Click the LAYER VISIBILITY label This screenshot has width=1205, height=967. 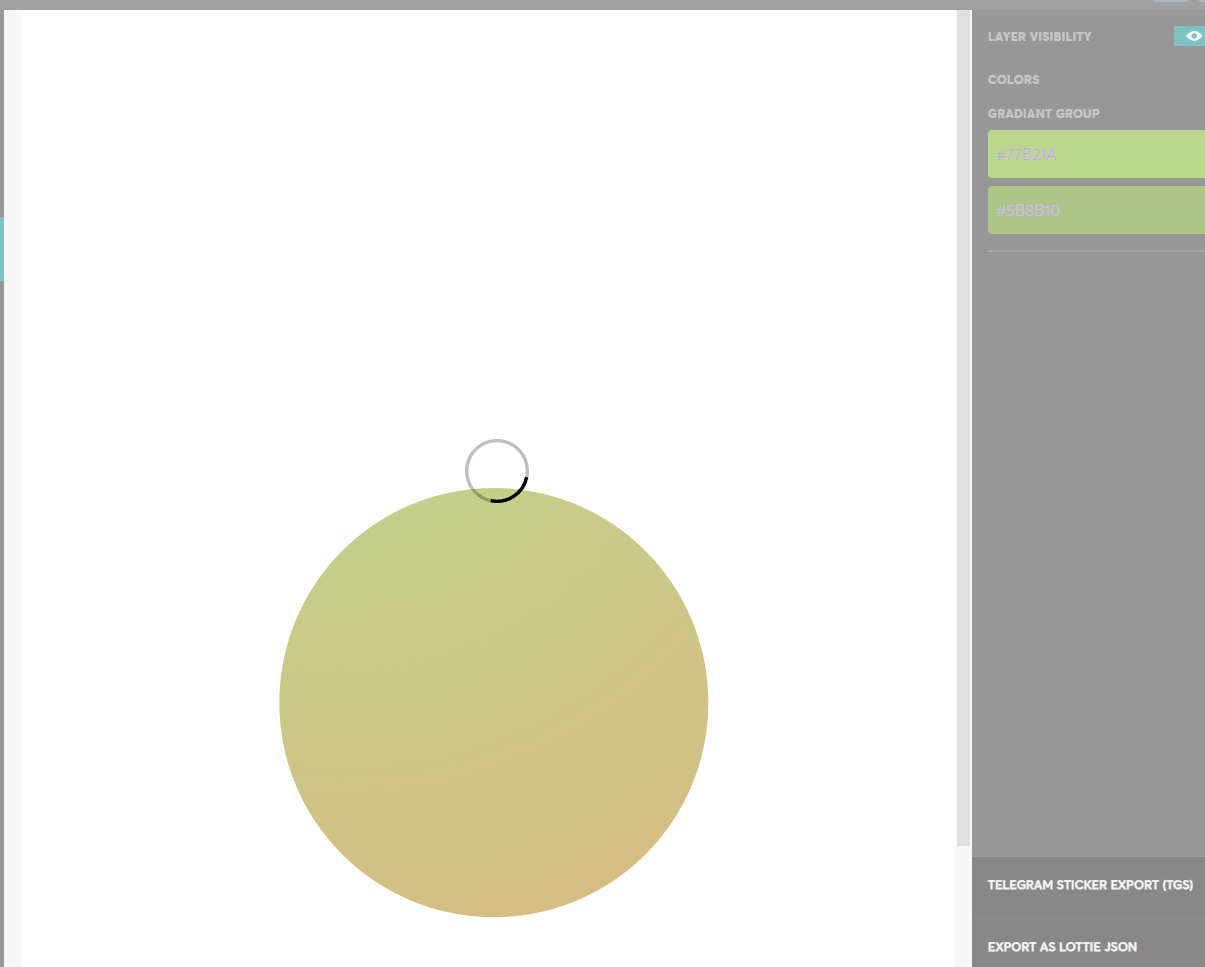coord(1038,36)
